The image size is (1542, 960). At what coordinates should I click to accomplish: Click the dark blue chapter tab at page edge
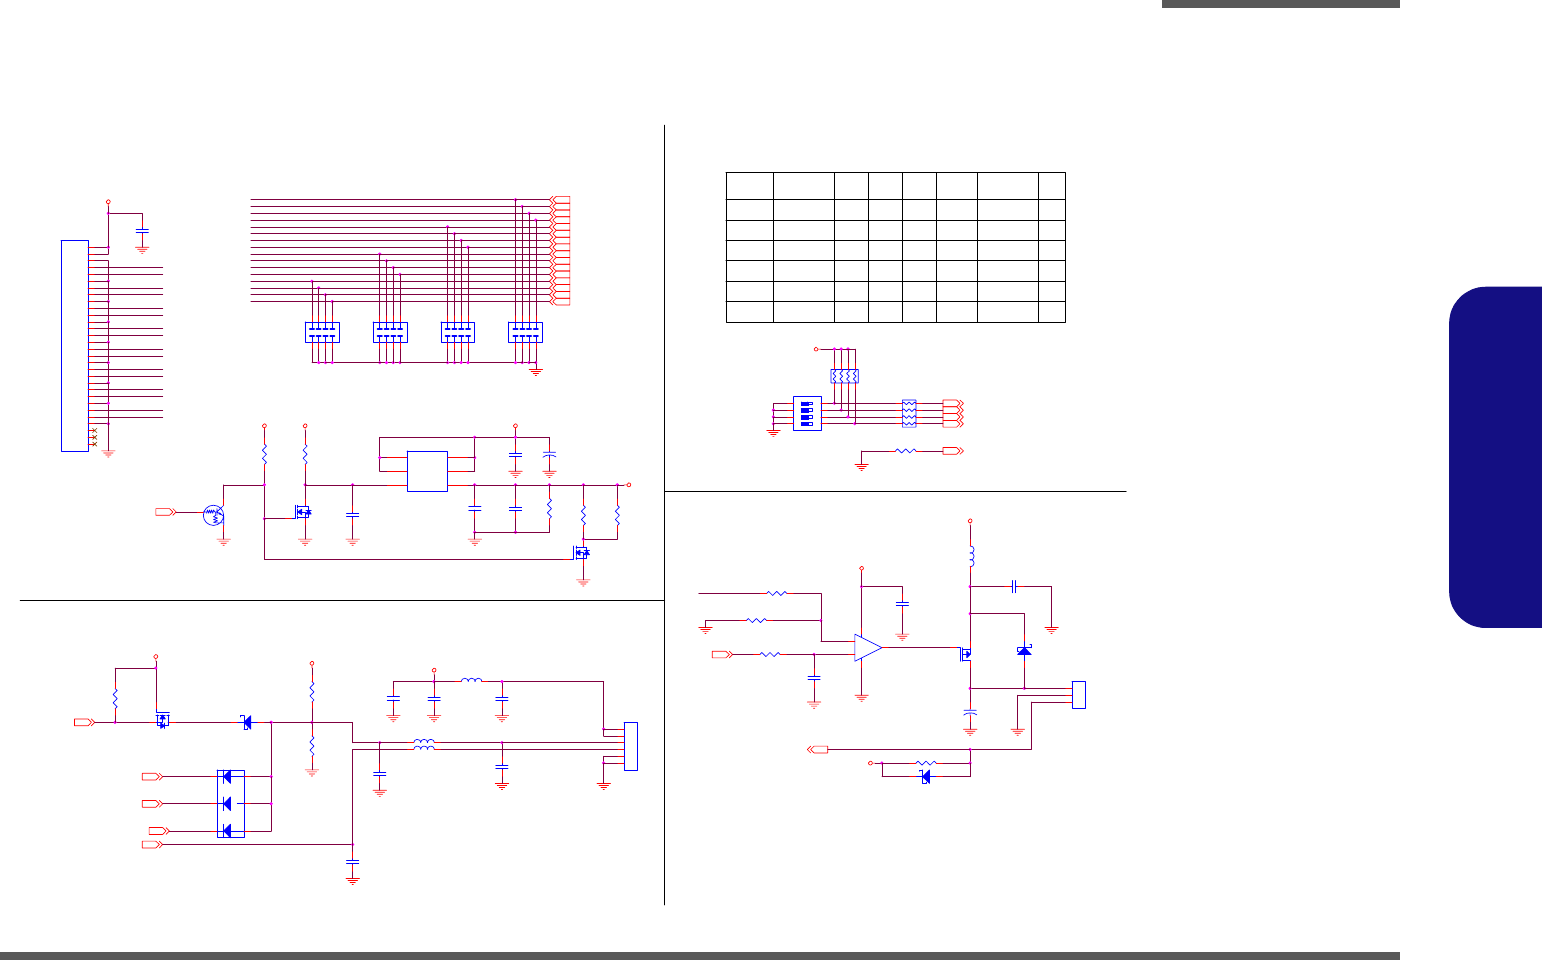[1495, 458]
